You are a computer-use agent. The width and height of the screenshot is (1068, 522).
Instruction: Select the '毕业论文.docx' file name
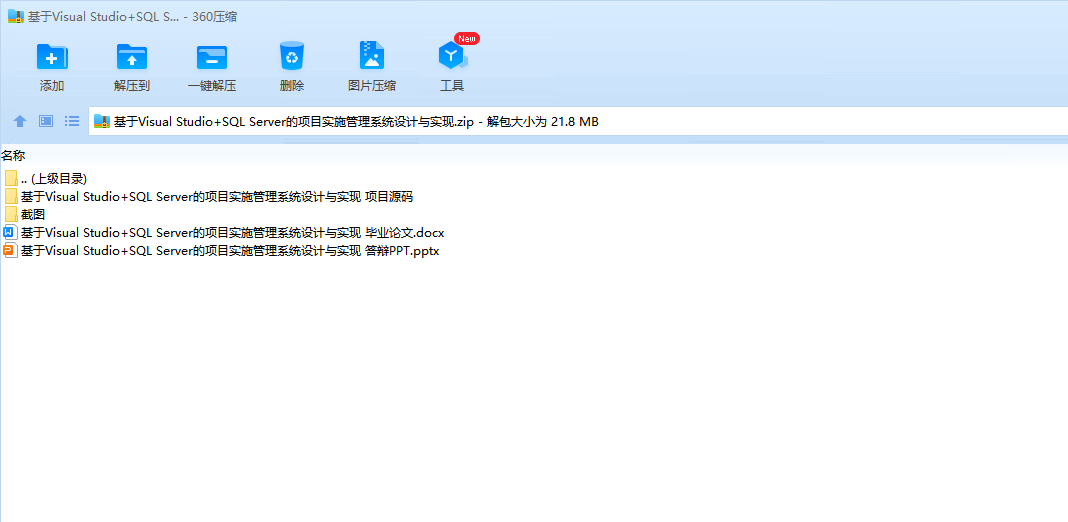click(x=232, y=232)
